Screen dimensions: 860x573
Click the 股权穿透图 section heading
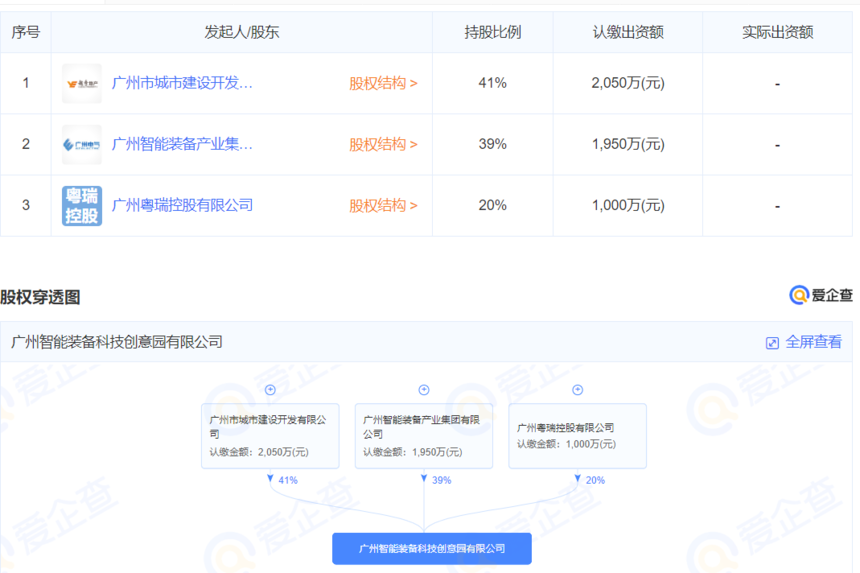[x=40, y=297]
